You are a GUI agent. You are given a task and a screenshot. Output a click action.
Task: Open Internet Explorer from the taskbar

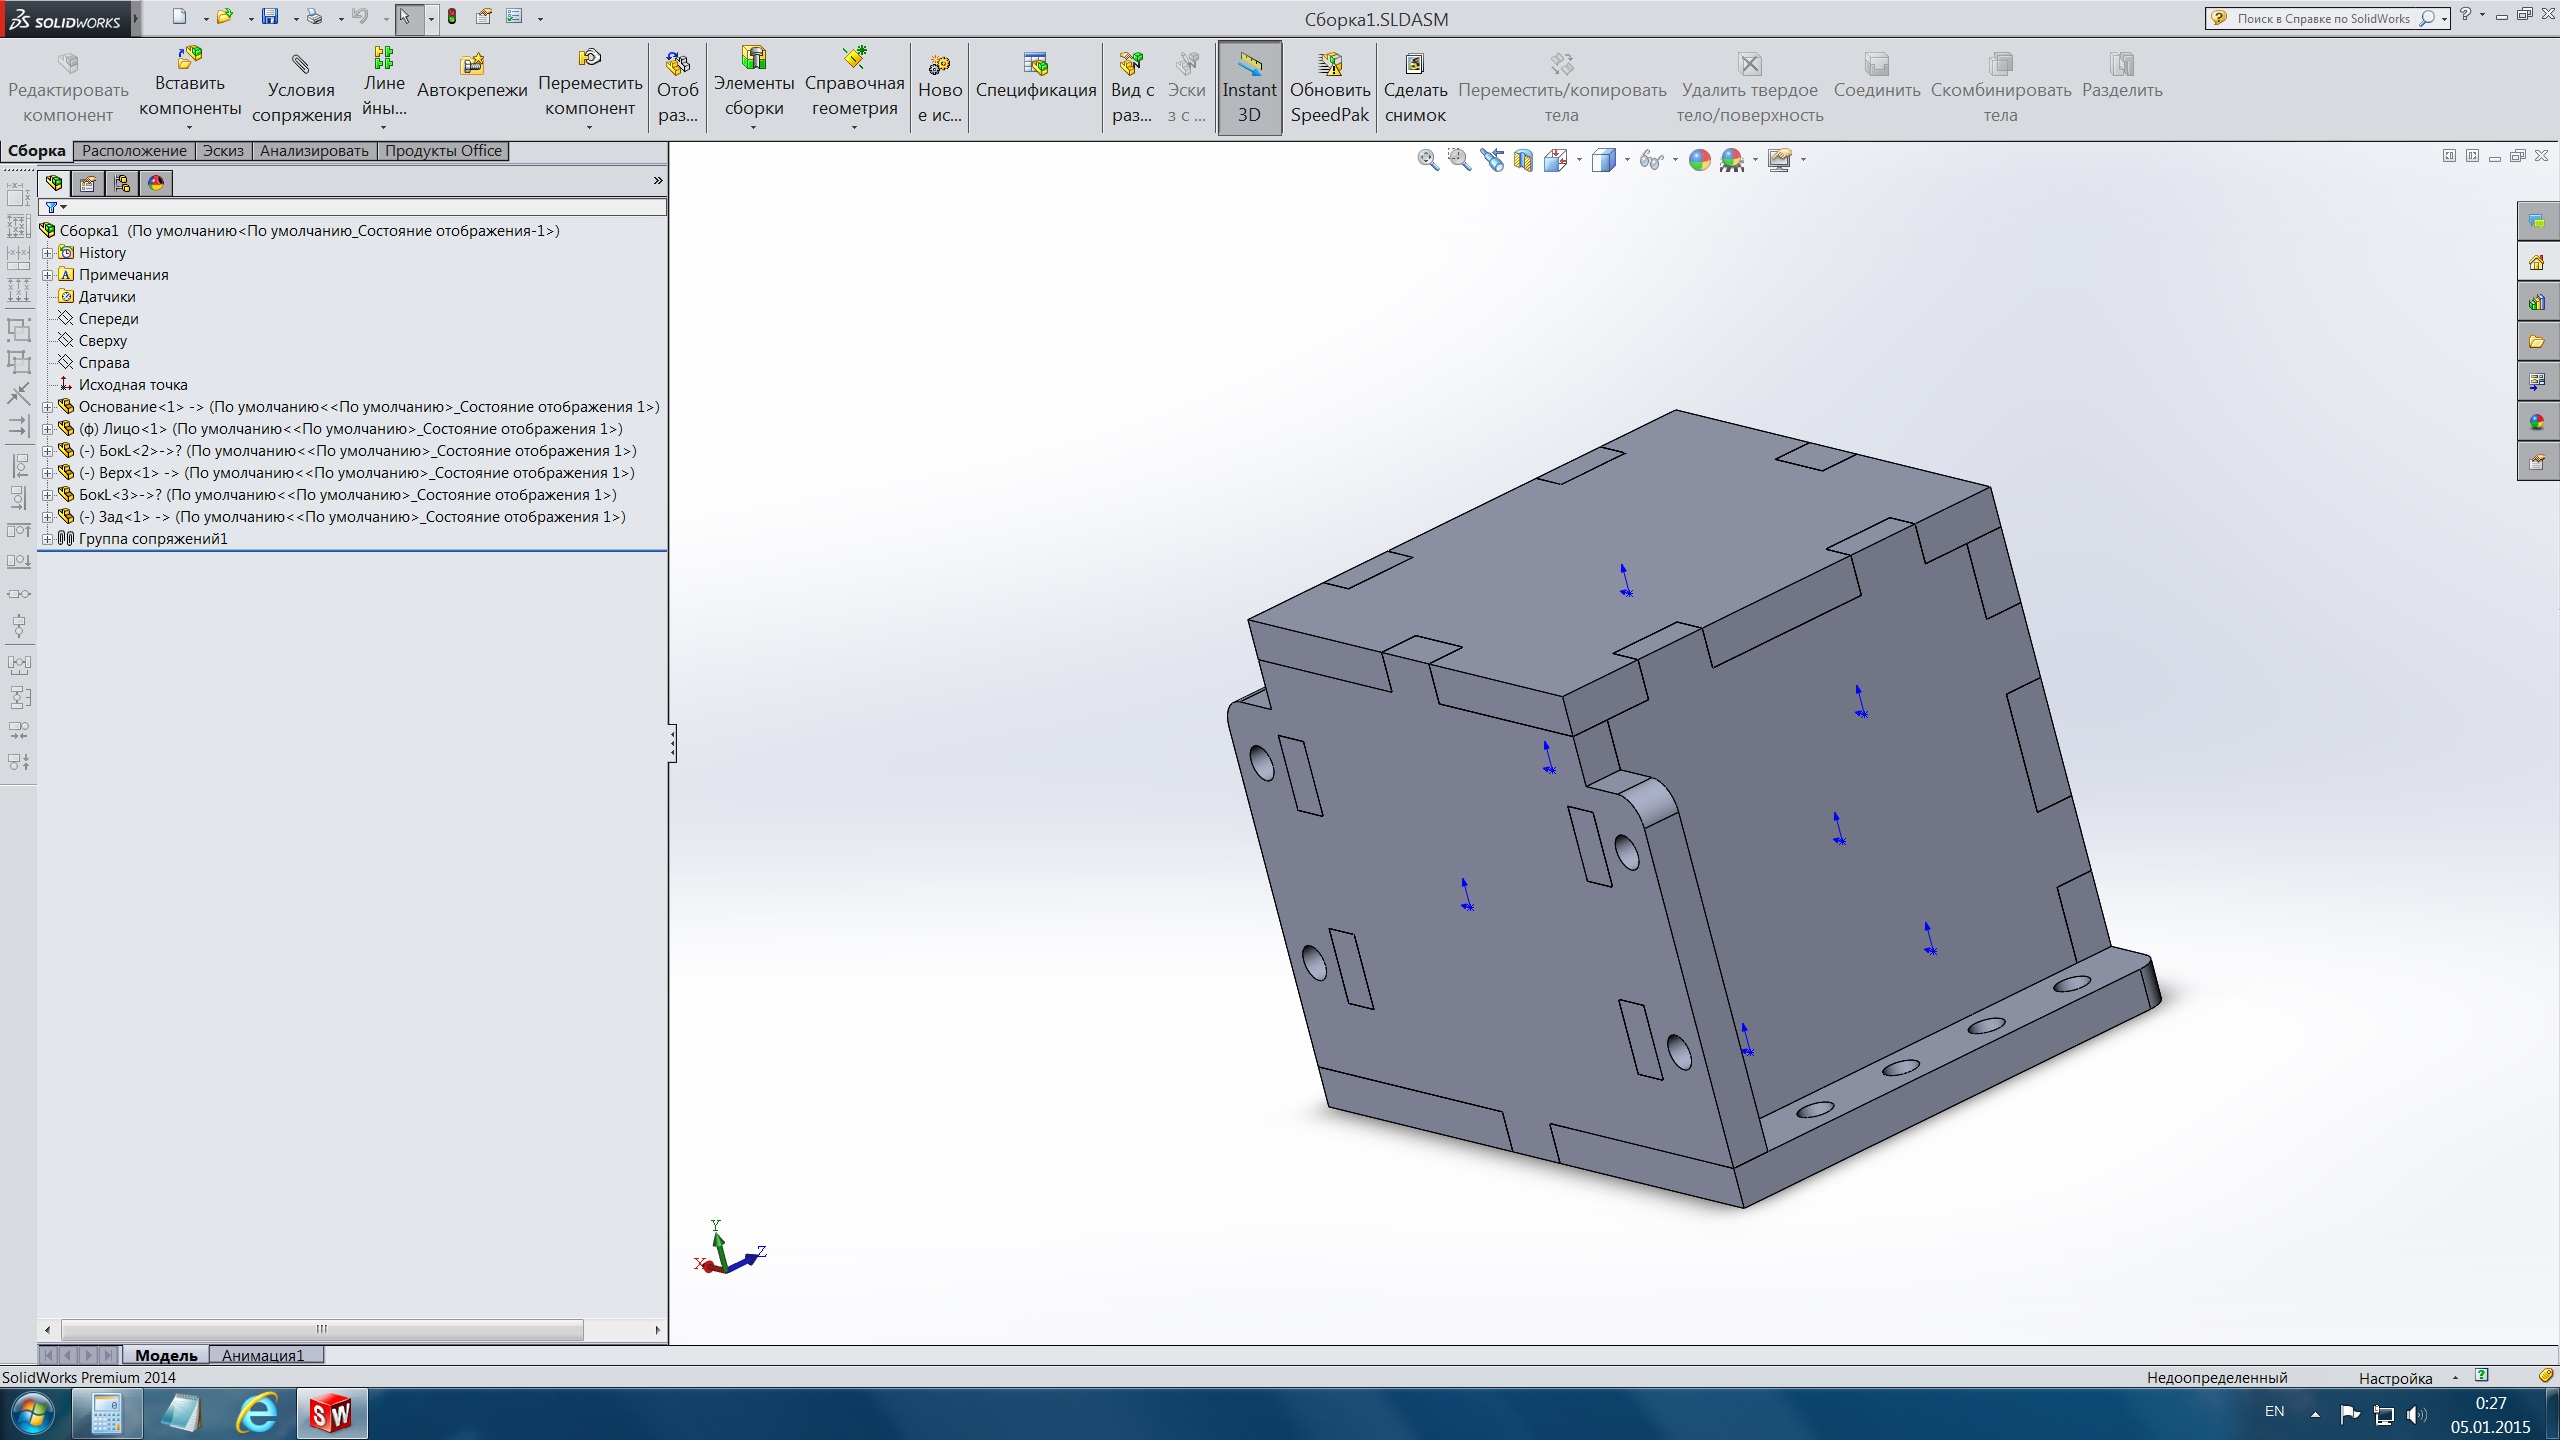[257, 1413]
